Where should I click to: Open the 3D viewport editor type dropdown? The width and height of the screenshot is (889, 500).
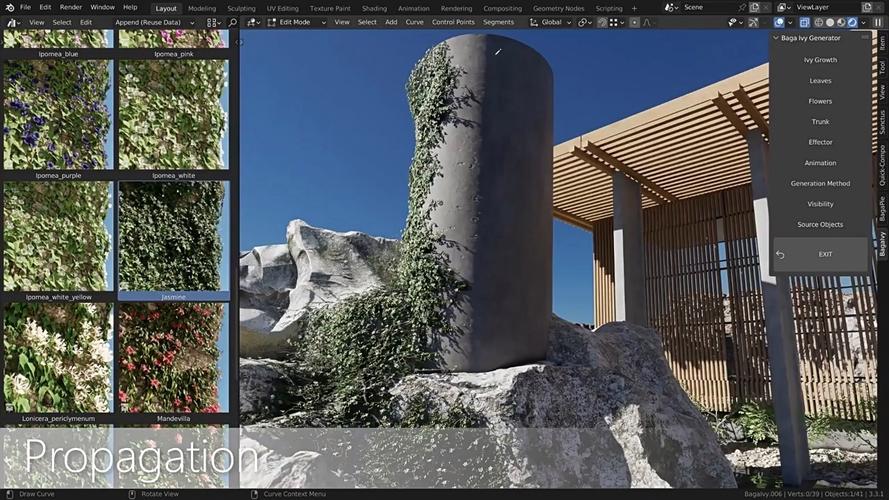click(x=252, y=23)
